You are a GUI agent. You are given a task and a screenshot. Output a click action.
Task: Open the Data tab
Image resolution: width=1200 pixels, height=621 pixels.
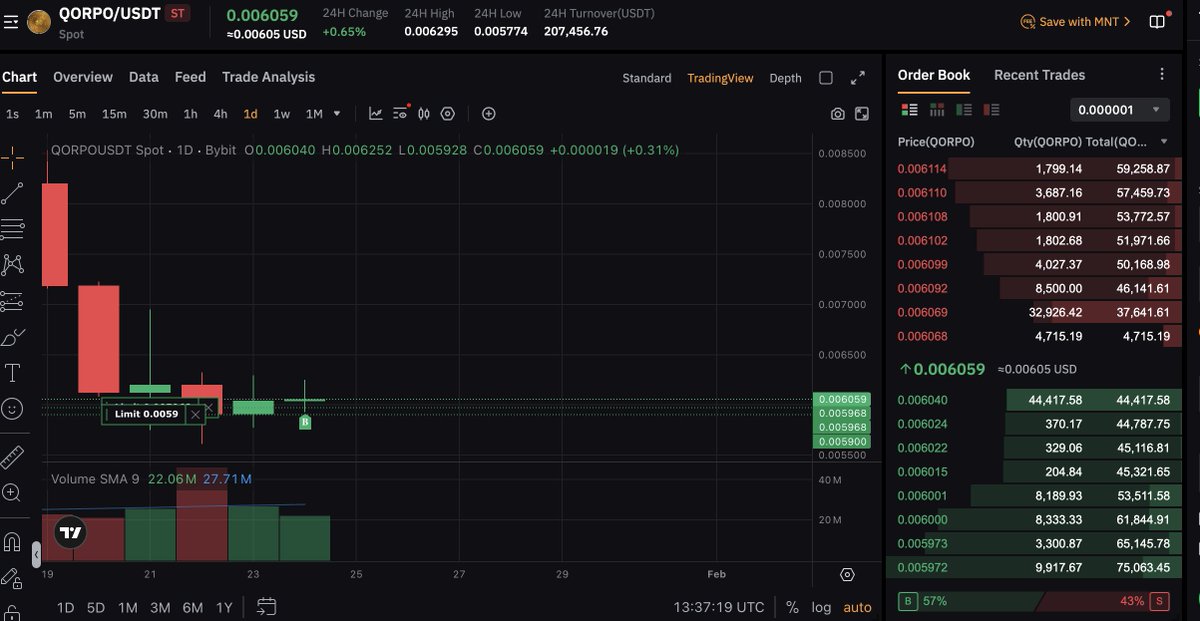144,77
